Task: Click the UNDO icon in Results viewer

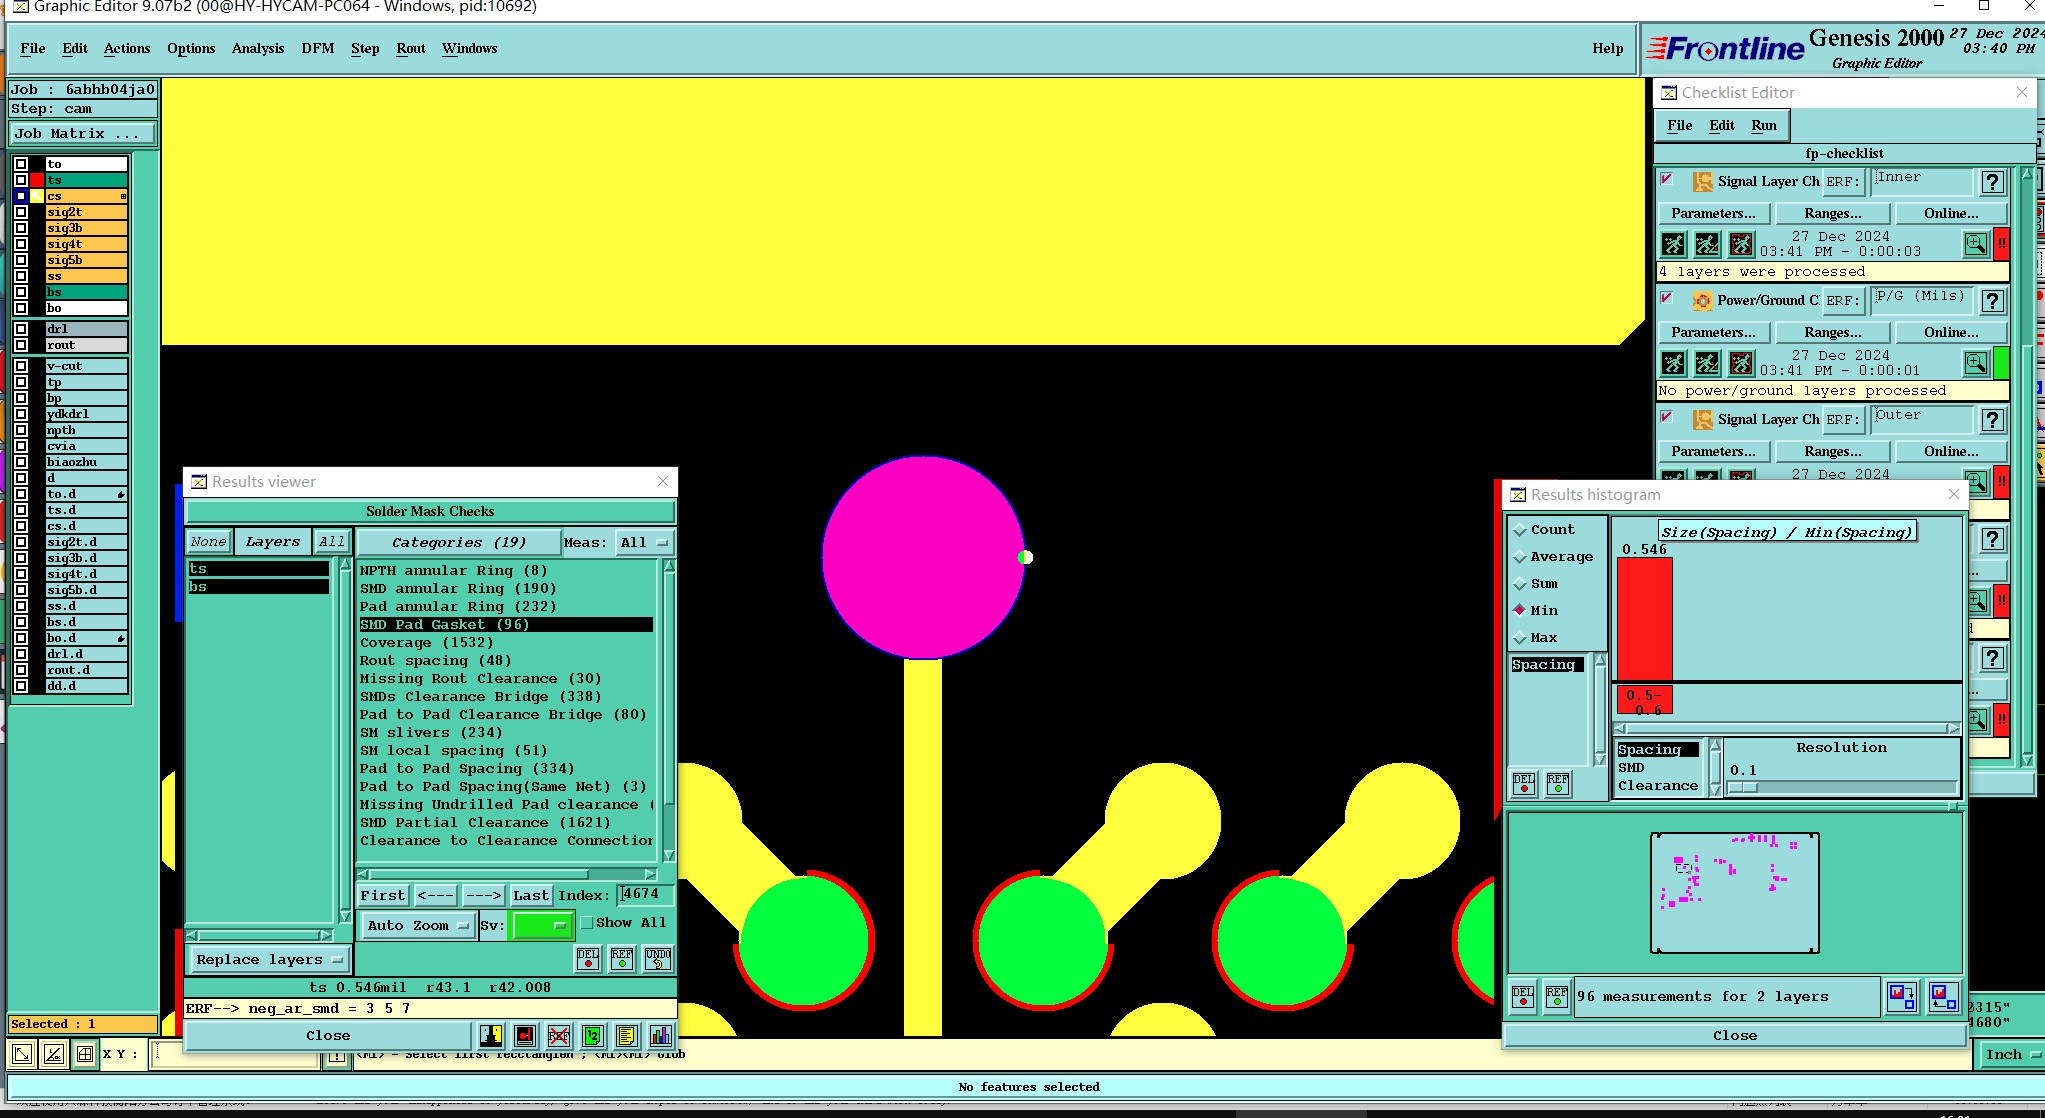Action: (x=657, y=959)
